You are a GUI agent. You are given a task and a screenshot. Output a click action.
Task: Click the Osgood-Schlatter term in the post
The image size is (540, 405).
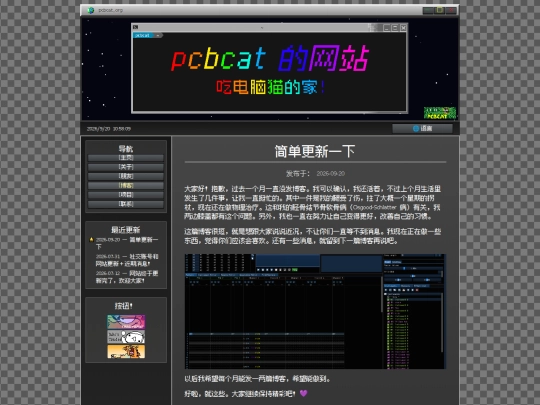click(x=375, y=207)
